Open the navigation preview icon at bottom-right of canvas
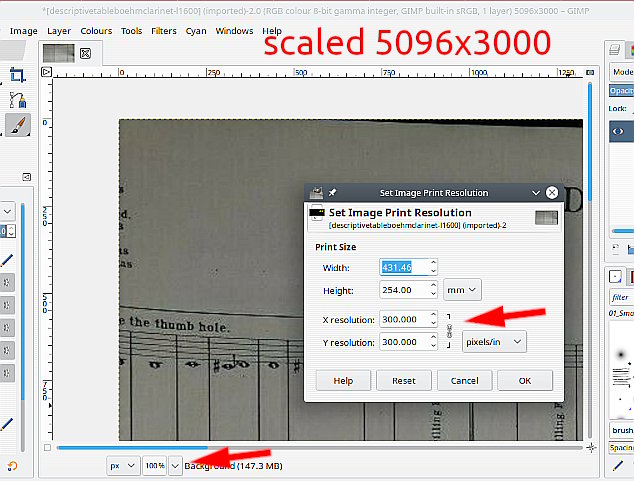This screenshot has height=481, width=634. click(x=591, y=447)
